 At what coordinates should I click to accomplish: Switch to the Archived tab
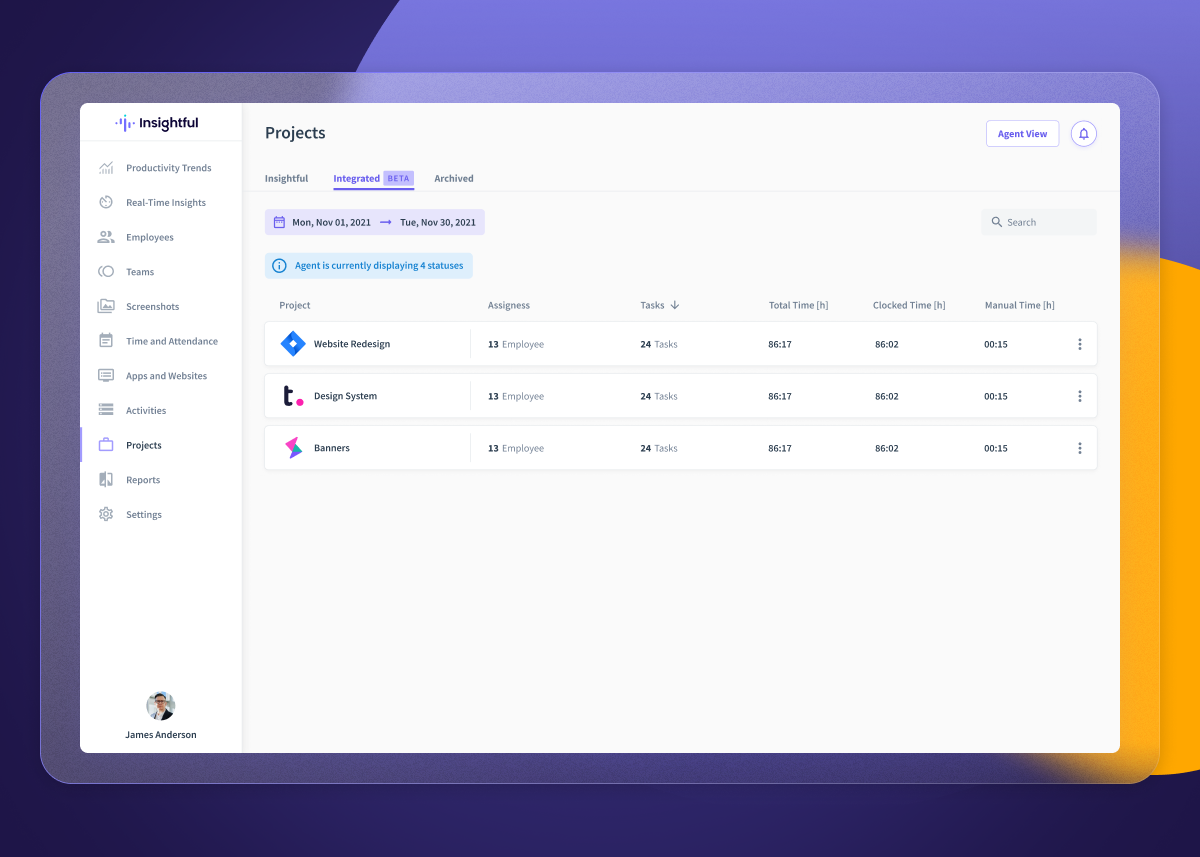pyautogui.click(x=453, y=179)
